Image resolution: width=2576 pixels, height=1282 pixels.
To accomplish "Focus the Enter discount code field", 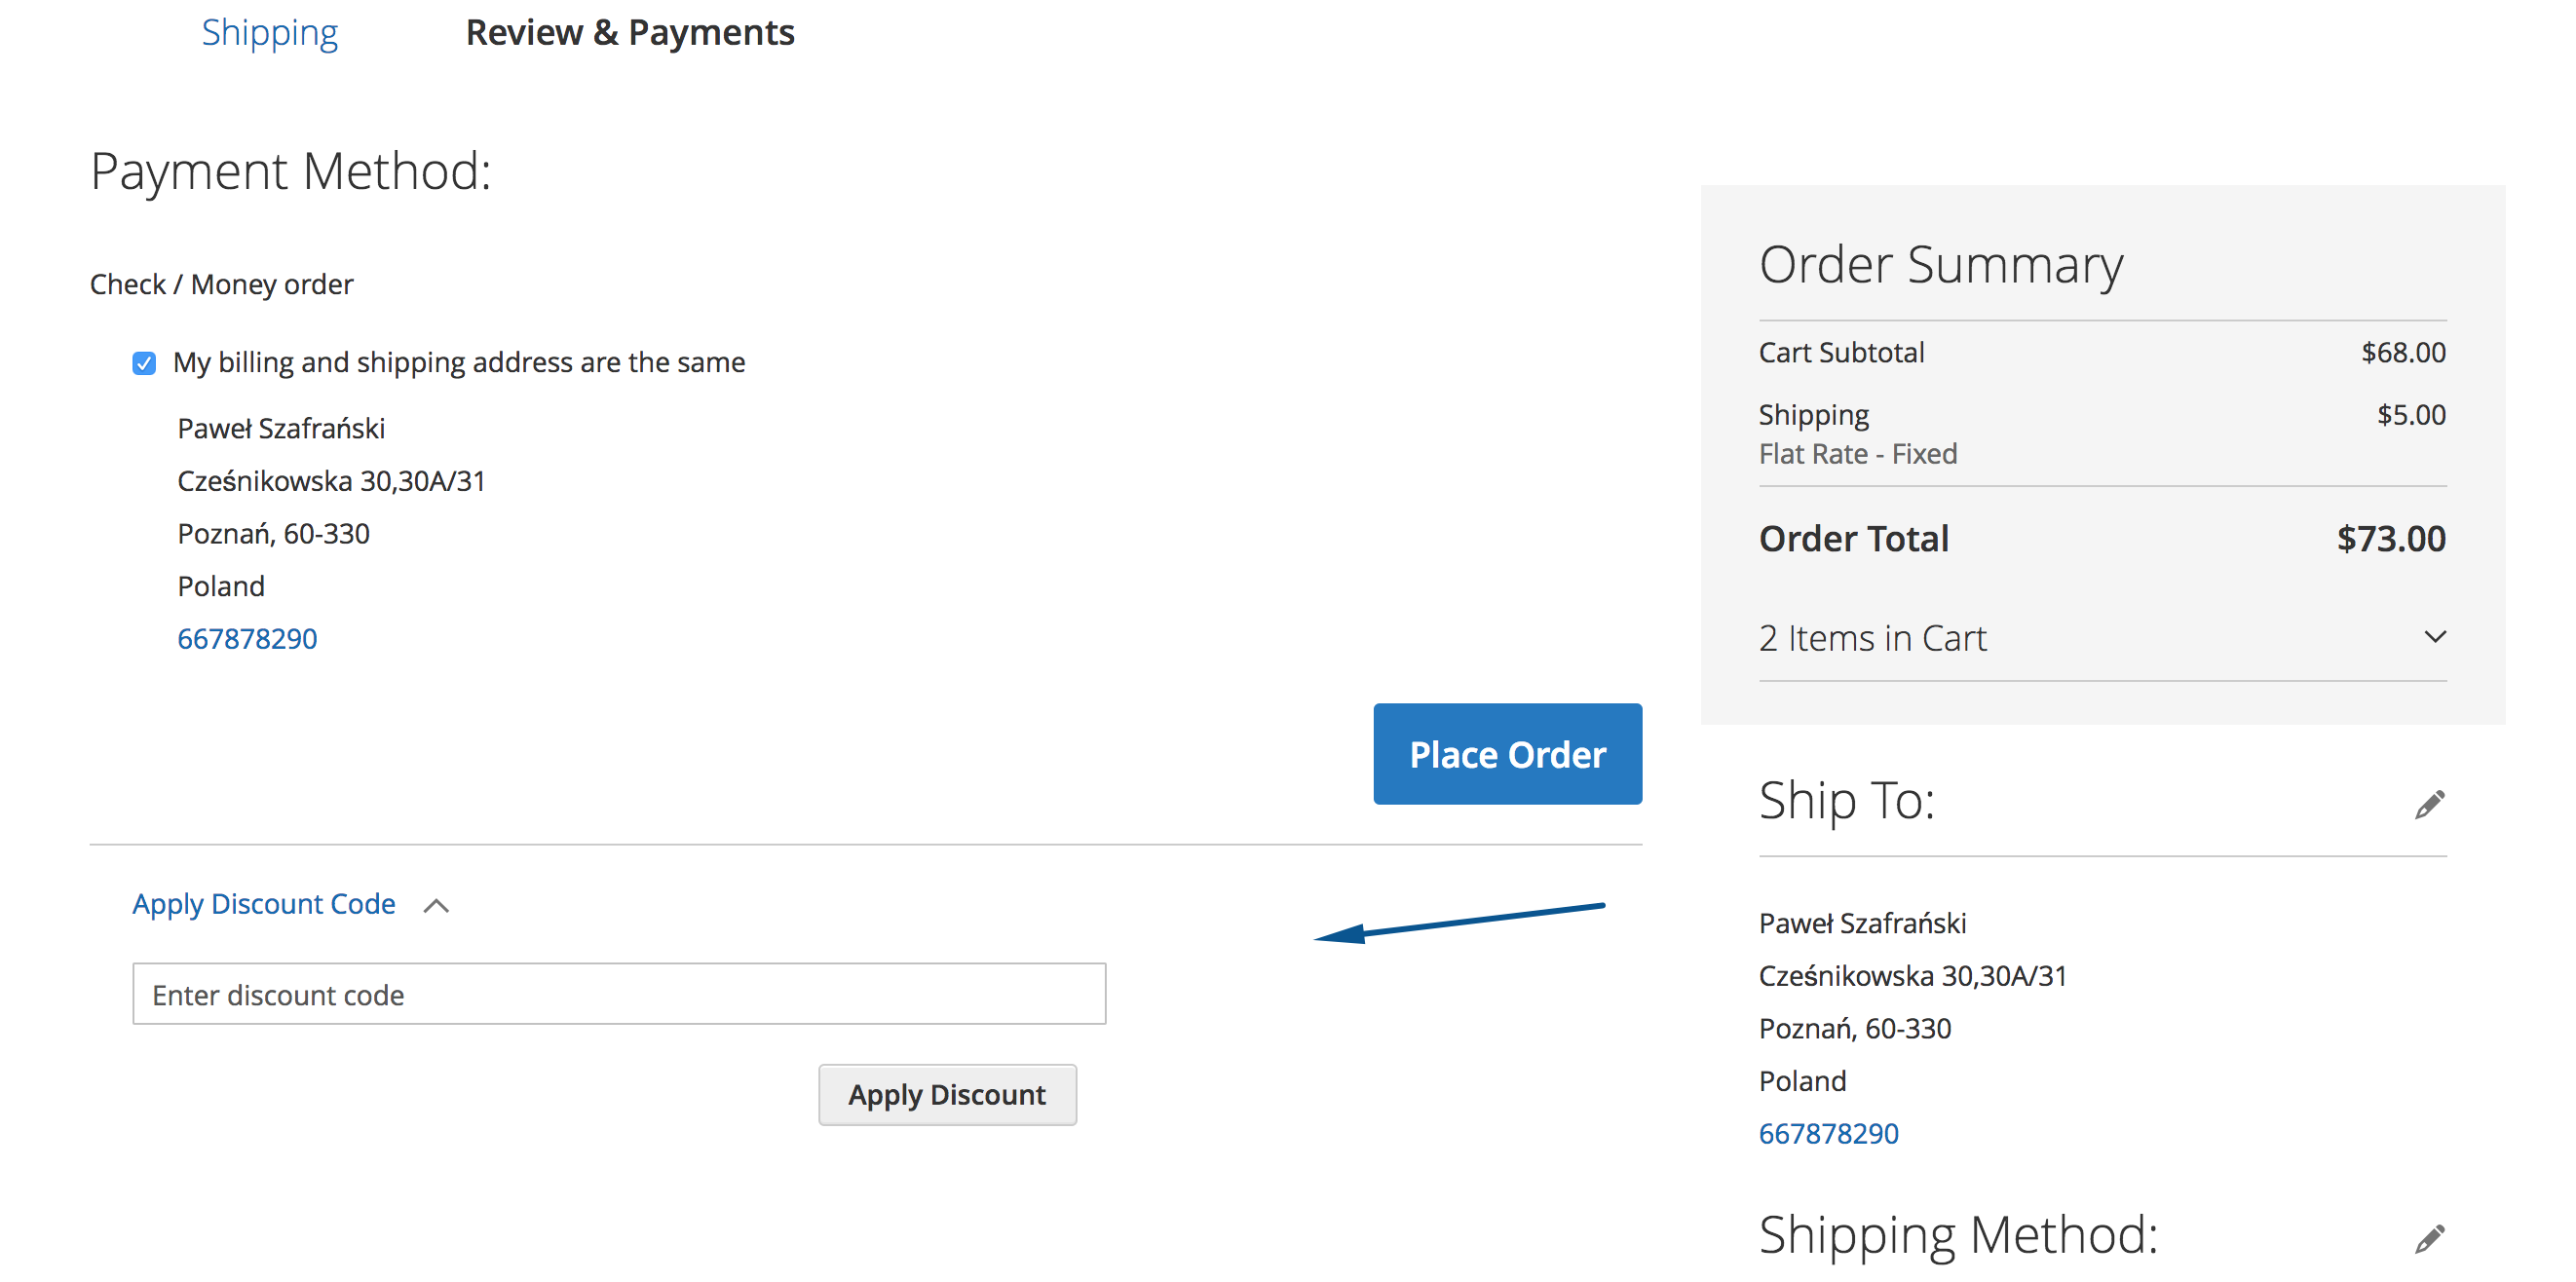I will [x=619, y=994].
